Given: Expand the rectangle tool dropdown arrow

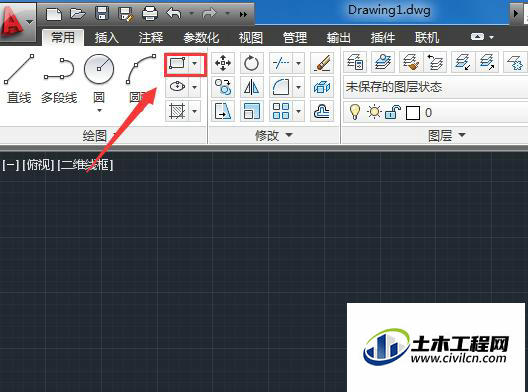Looking at the screenshot, I should [x=195, y=63].
